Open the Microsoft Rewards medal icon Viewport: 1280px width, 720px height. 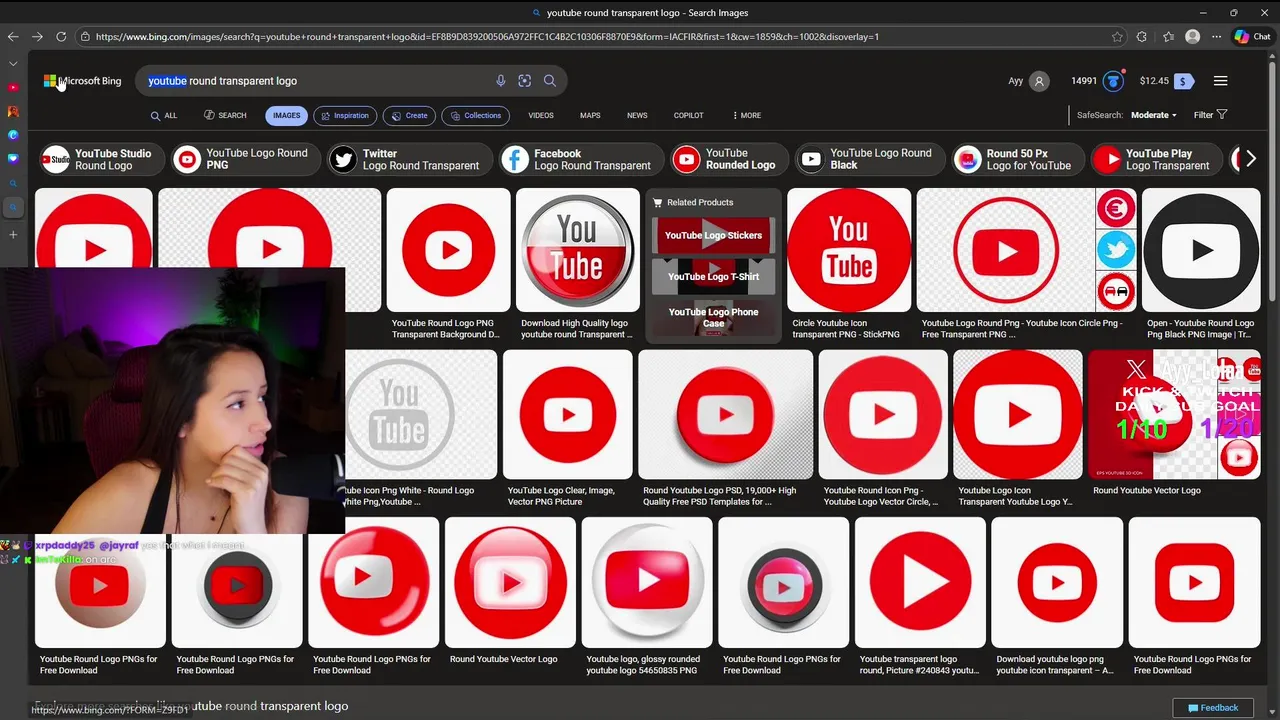[1112, 81]
